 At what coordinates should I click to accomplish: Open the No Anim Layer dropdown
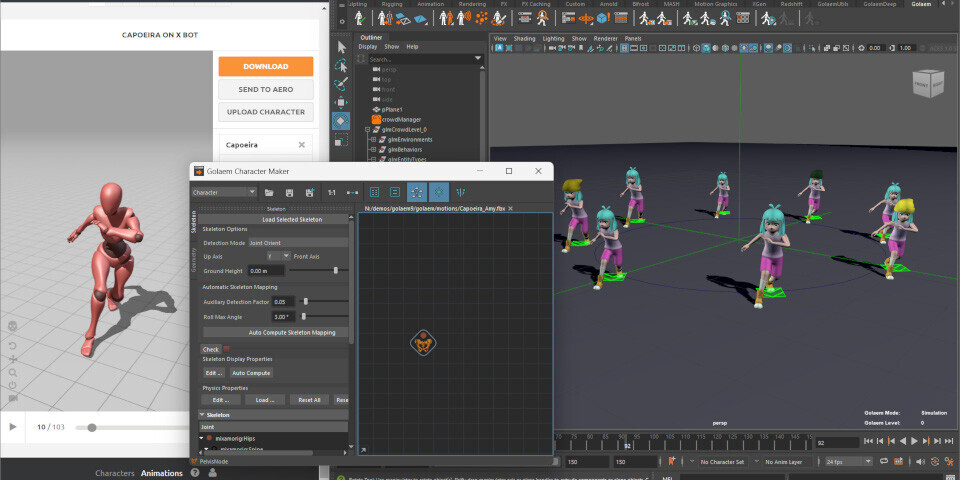[x=784, y=461]
